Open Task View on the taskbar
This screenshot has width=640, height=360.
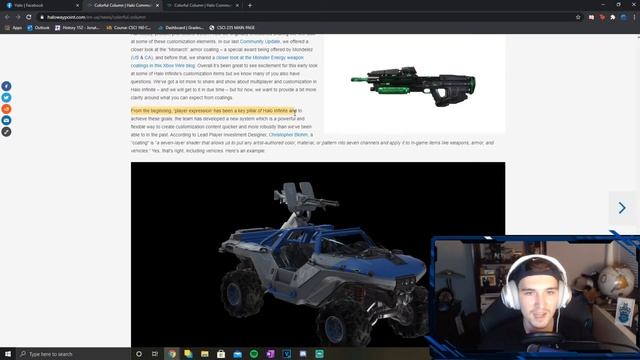(x=155, y=354)
